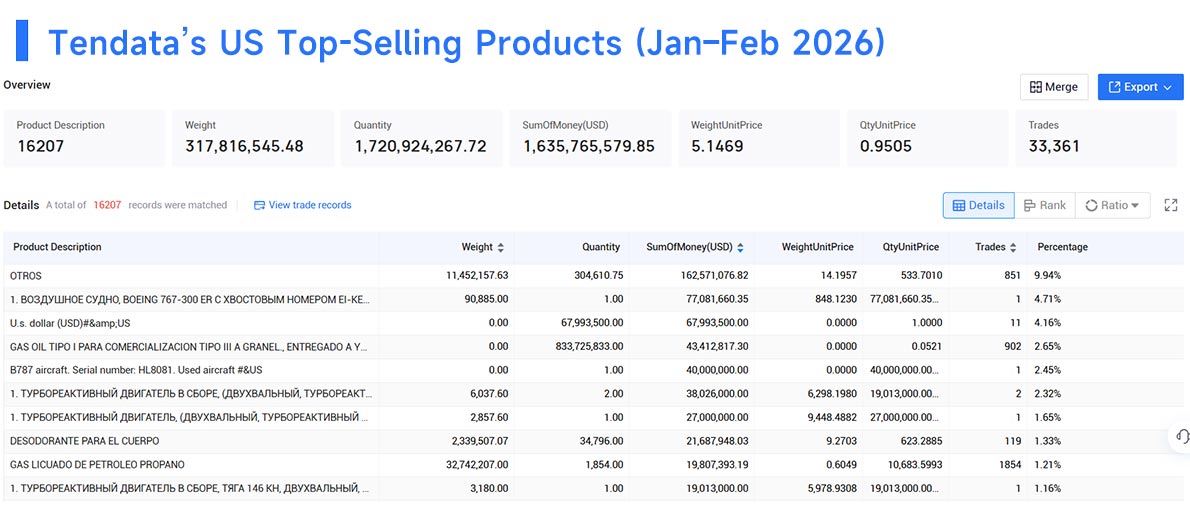Click the Merge button

[x=1053, y=87]
